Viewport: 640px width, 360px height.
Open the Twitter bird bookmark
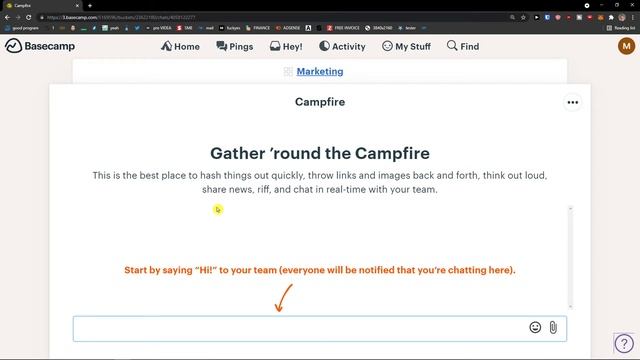[137, 28]
